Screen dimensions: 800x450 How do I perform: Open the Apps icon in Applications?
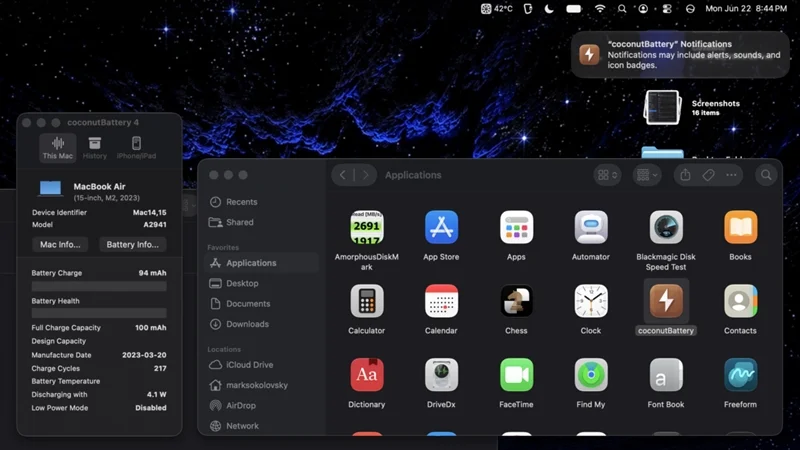pos(516,227)
